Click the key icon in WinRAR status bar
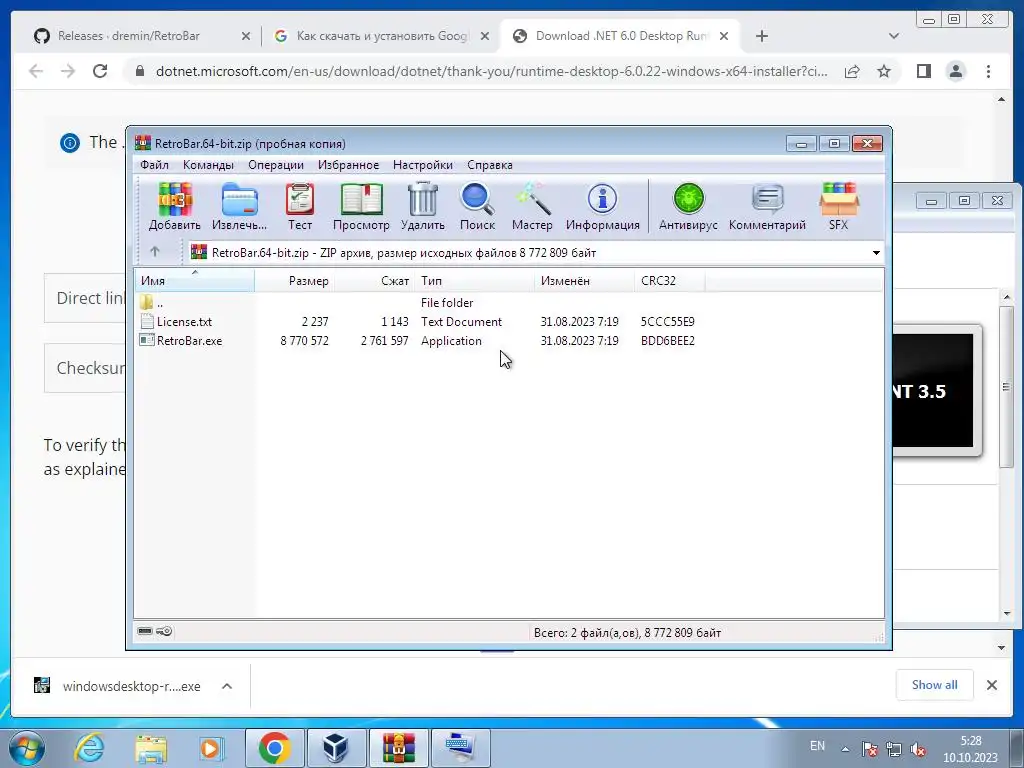The image size is (1024, 768). [164, 631]
